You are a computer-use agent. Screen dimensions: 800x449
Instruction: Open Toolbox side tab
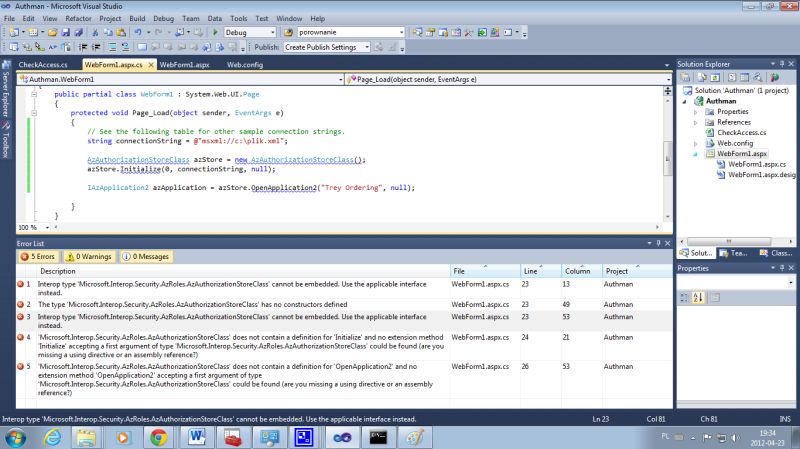(6, 140)
